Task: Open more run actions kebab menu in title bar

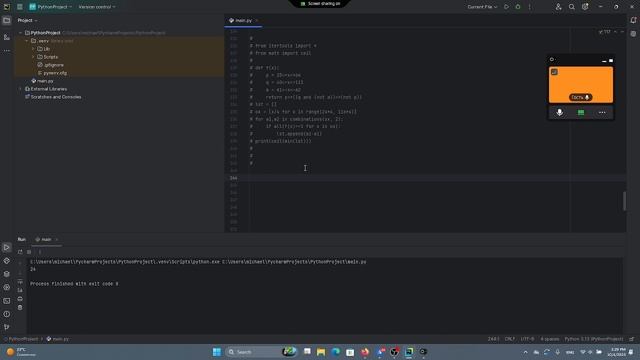Action: [x=529, y=7]
